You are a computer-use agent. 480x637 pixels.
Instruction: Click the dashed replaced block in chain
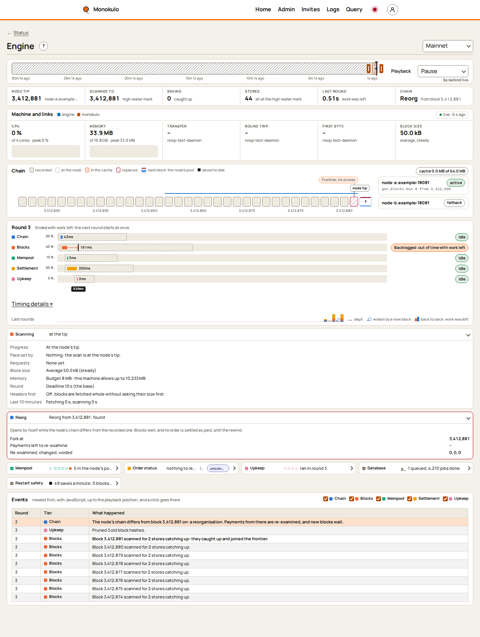point(354,202)
